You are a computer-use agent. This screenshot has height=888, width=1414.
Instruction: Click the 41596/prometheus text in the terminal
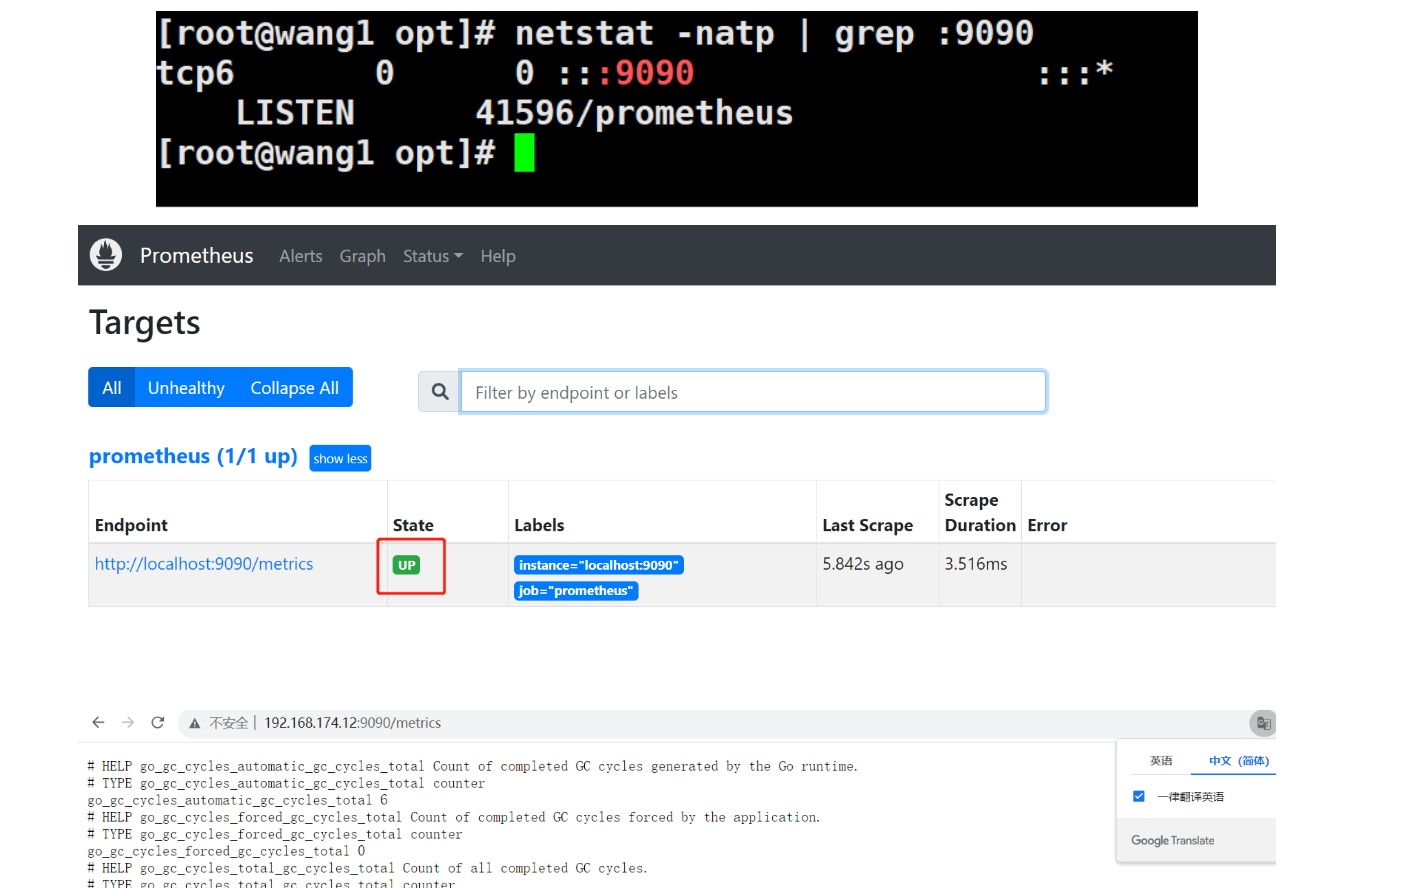pos(634,113)
